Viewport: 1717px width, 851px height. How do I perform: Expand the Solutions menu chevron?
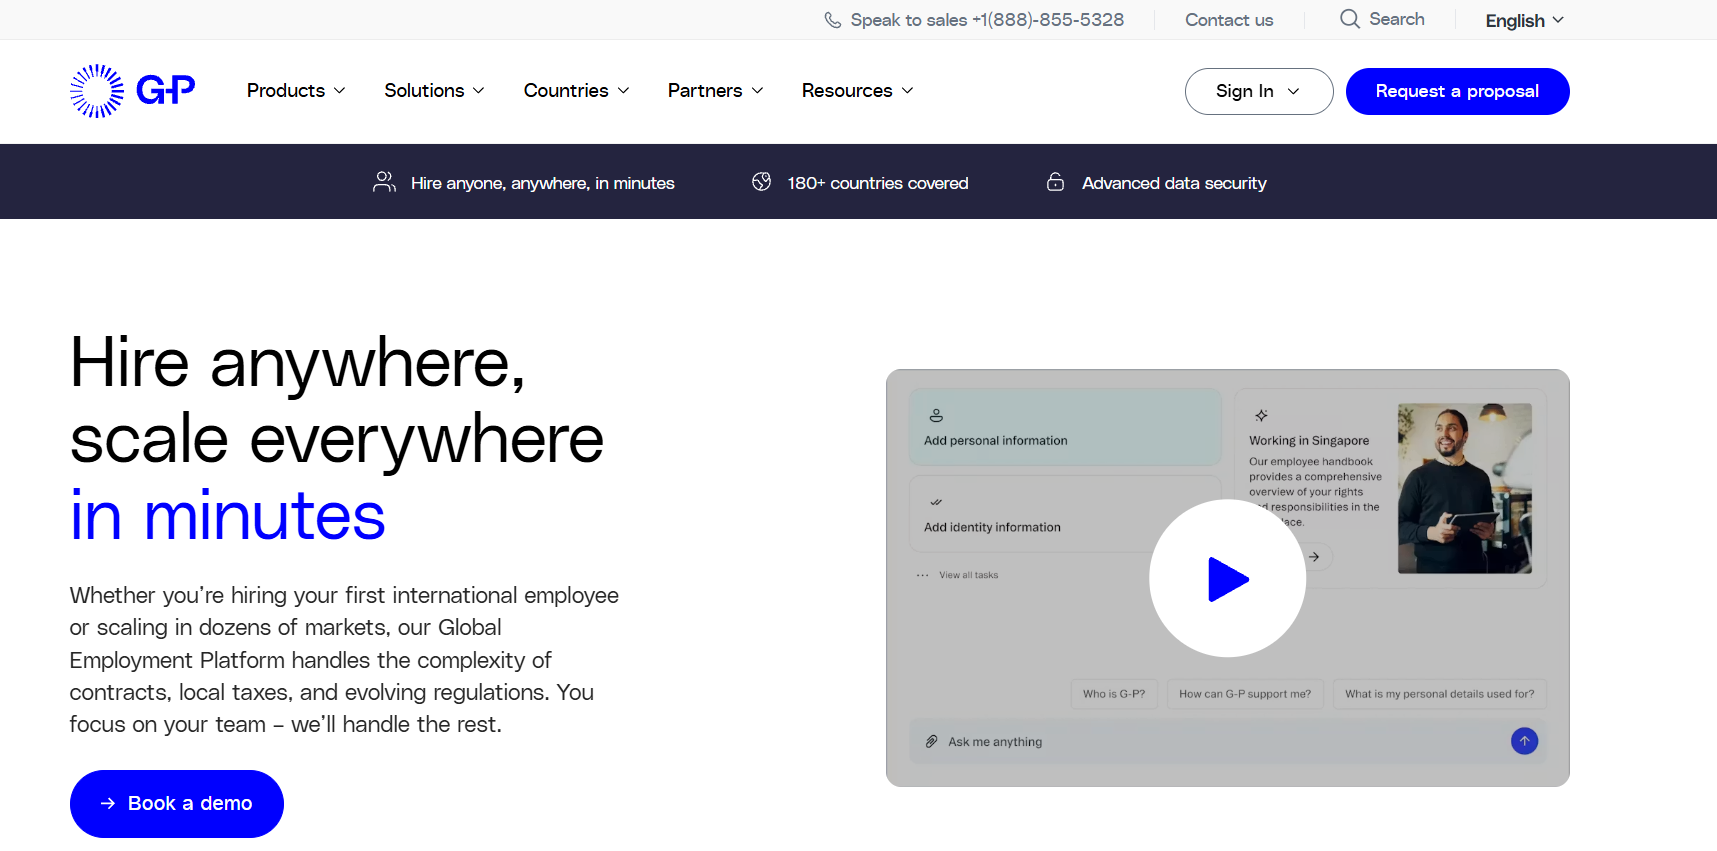[479, 91]
